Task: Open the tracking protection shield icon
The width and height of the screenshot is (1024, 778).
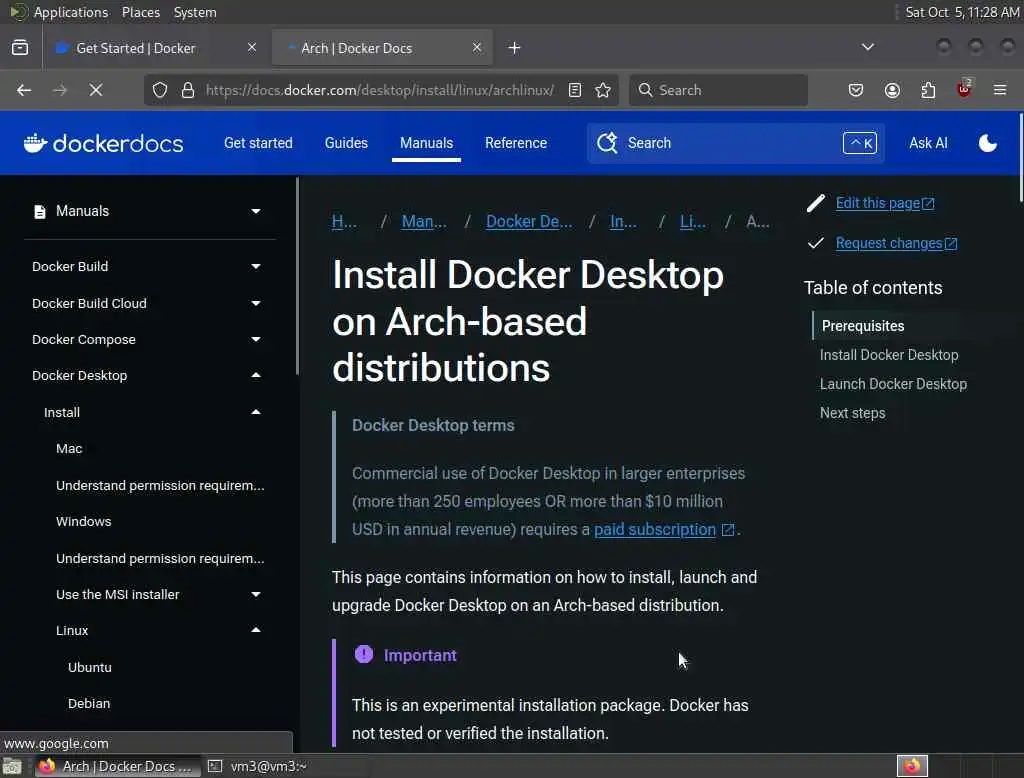Action: coord(160,90)
